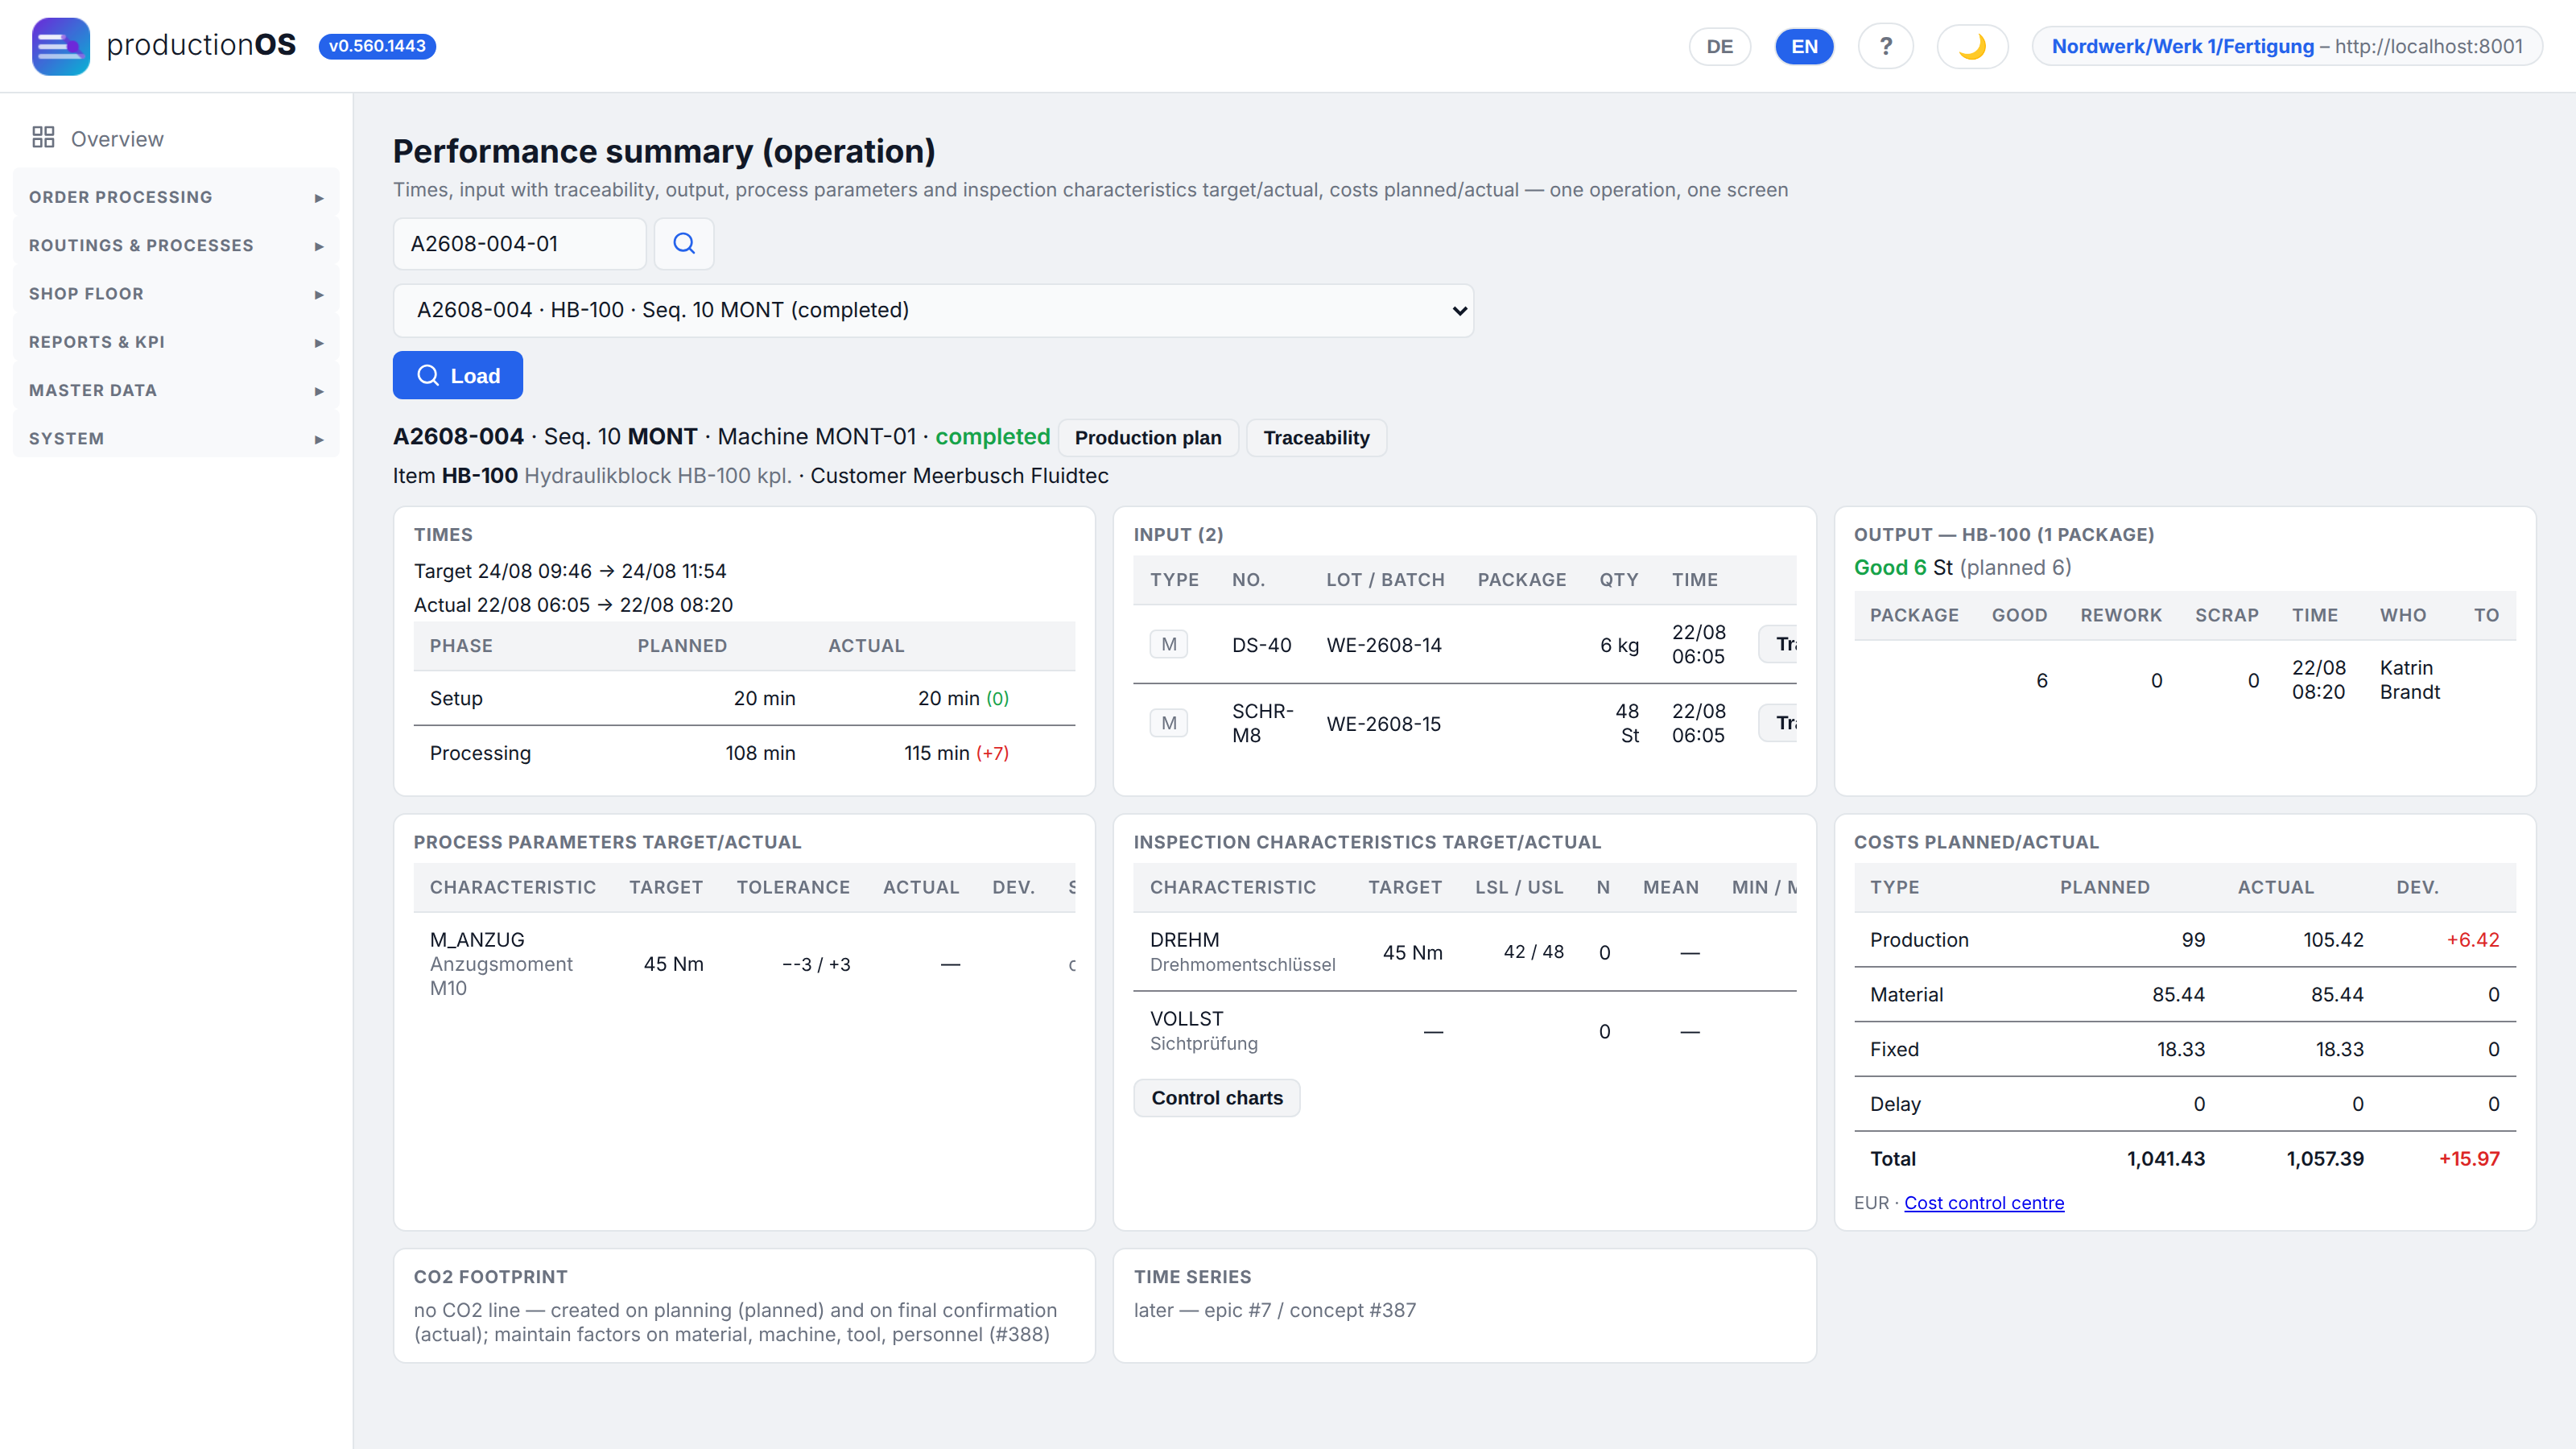Open Control charts button
This screenshot has width=2576, height=1449.
1216,1097
